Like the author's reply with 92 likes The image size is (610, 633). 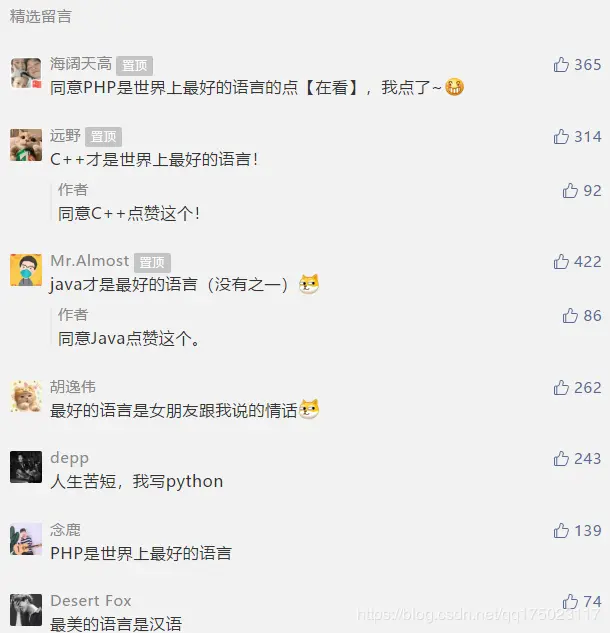[x=570, y=191]
